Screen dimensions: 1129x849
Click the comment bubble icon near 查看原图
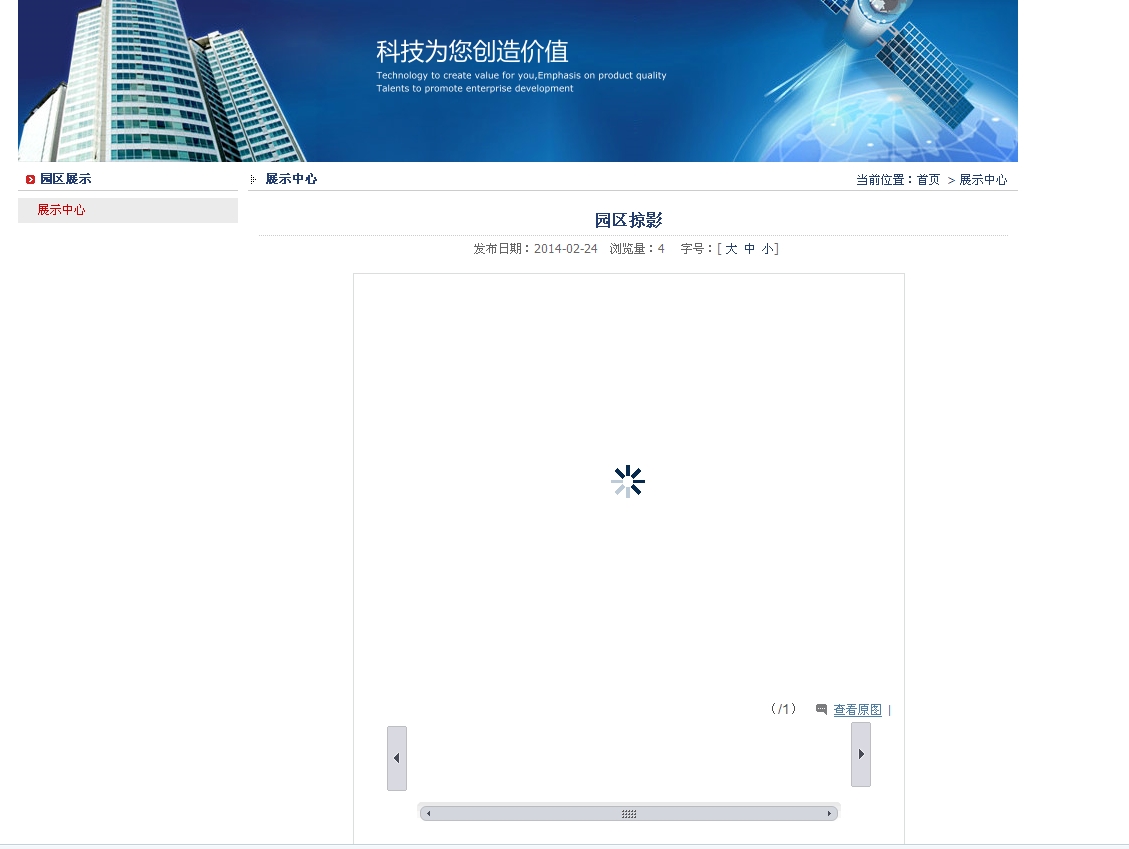tap(821, 709)
